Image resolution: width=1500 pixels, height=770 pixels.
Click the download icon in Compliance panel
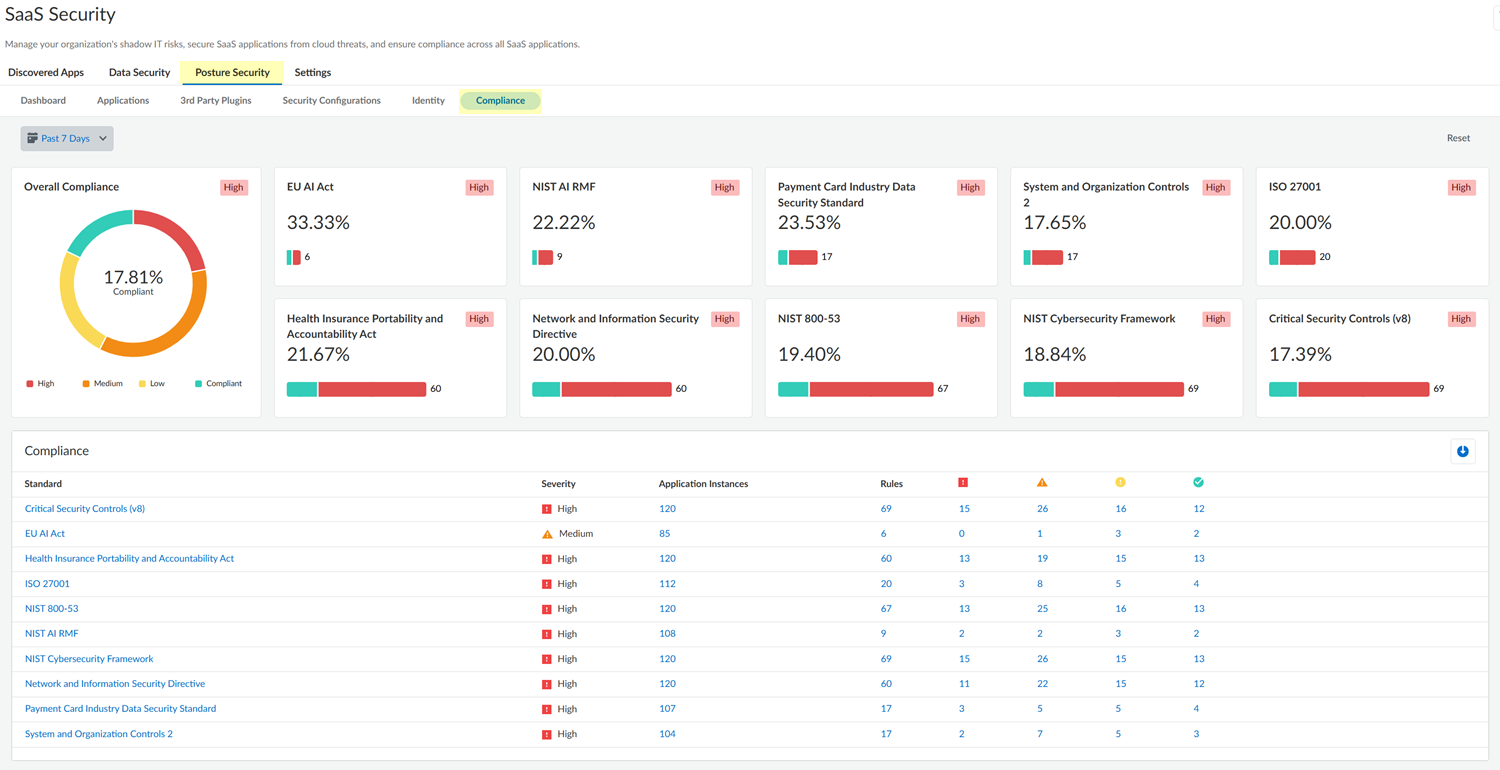tap(1462, 451)
